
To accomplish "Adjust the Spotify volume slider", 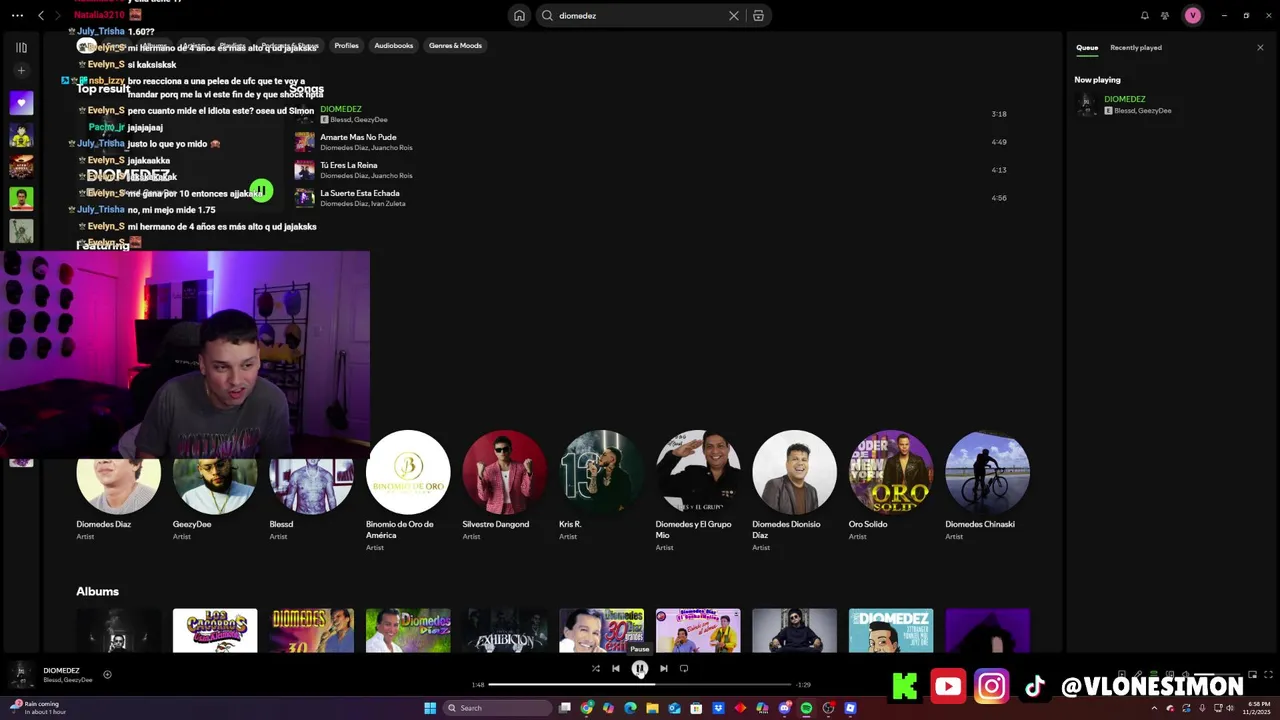I will [1217, 674].
